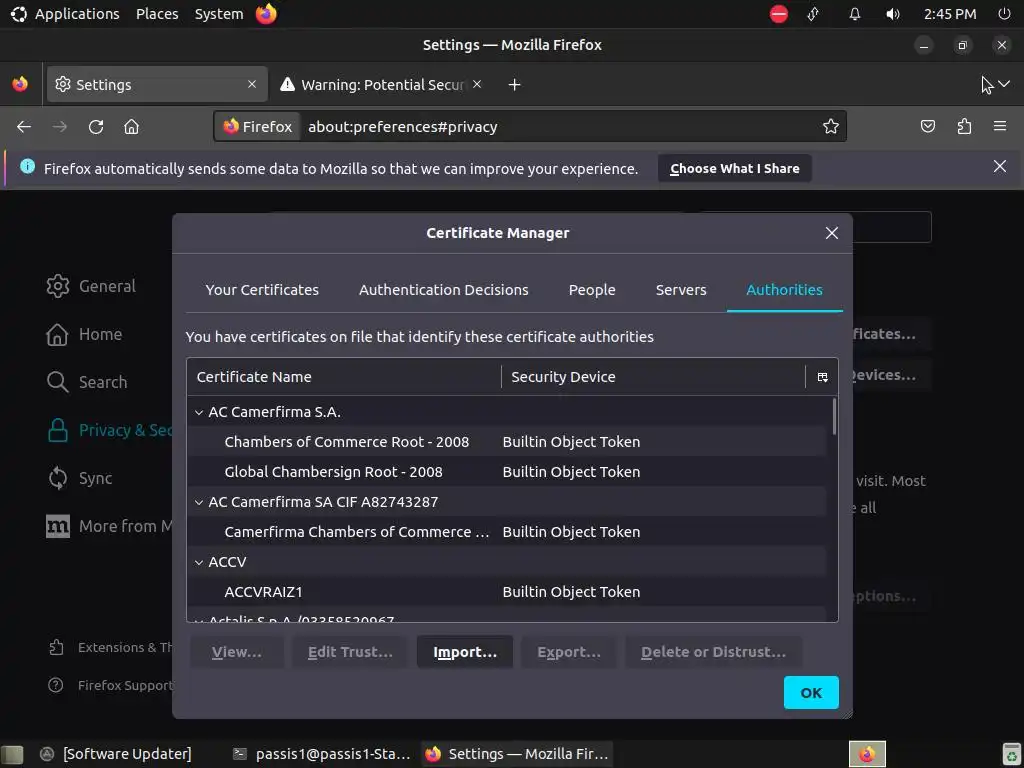Open Firefox Support link

(x=110, y=685)
